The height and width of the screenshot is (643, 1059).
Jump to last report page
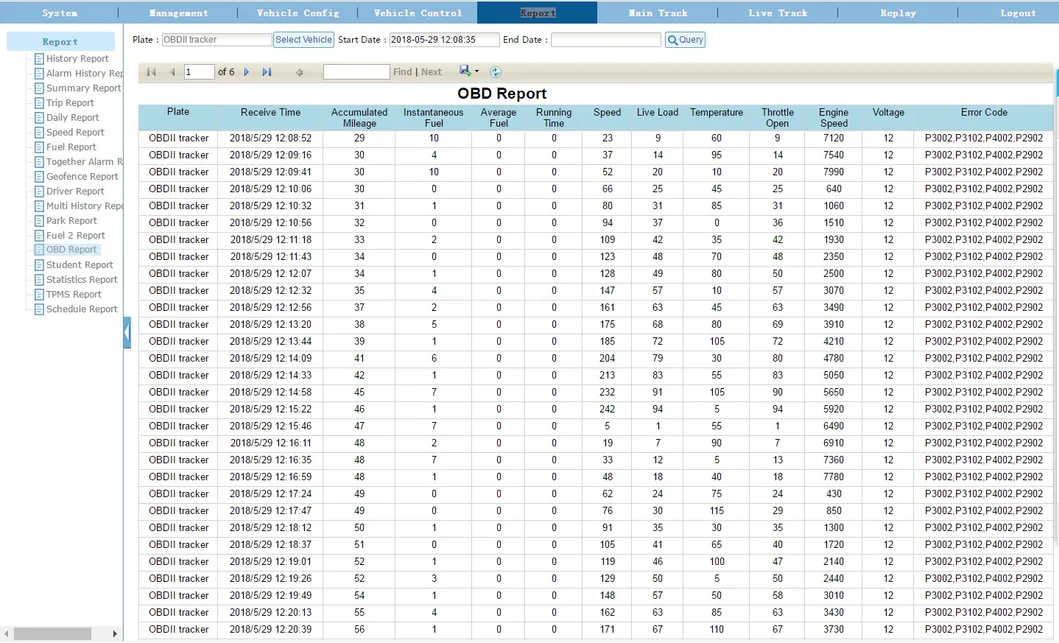click(x=267, y=72)
